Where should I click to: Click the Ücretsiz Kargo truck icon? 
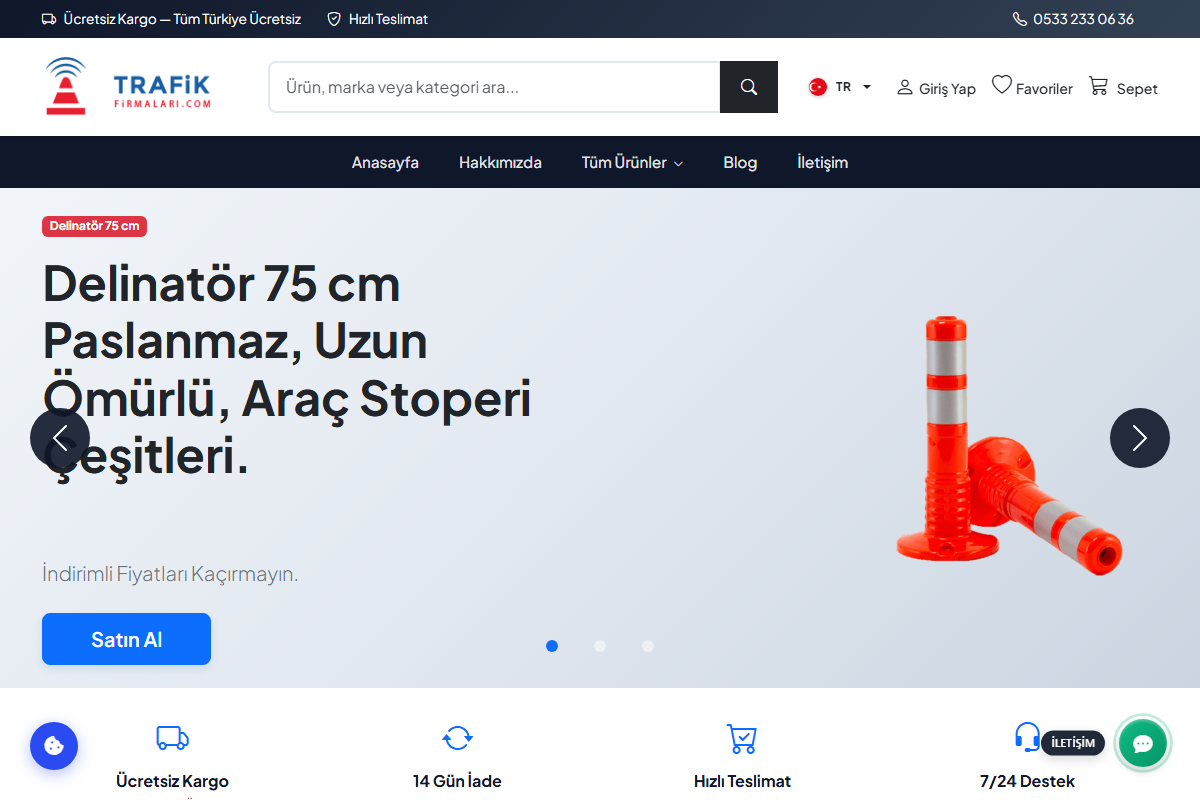point(172,739)
